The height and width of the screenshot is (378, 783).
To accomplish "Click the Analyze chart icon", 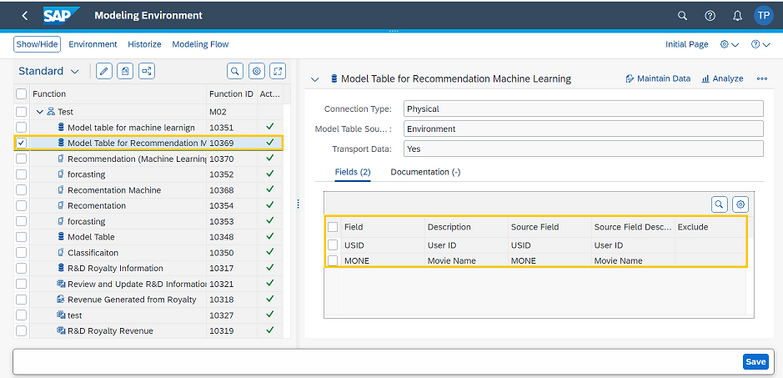I will click(706, 79).
